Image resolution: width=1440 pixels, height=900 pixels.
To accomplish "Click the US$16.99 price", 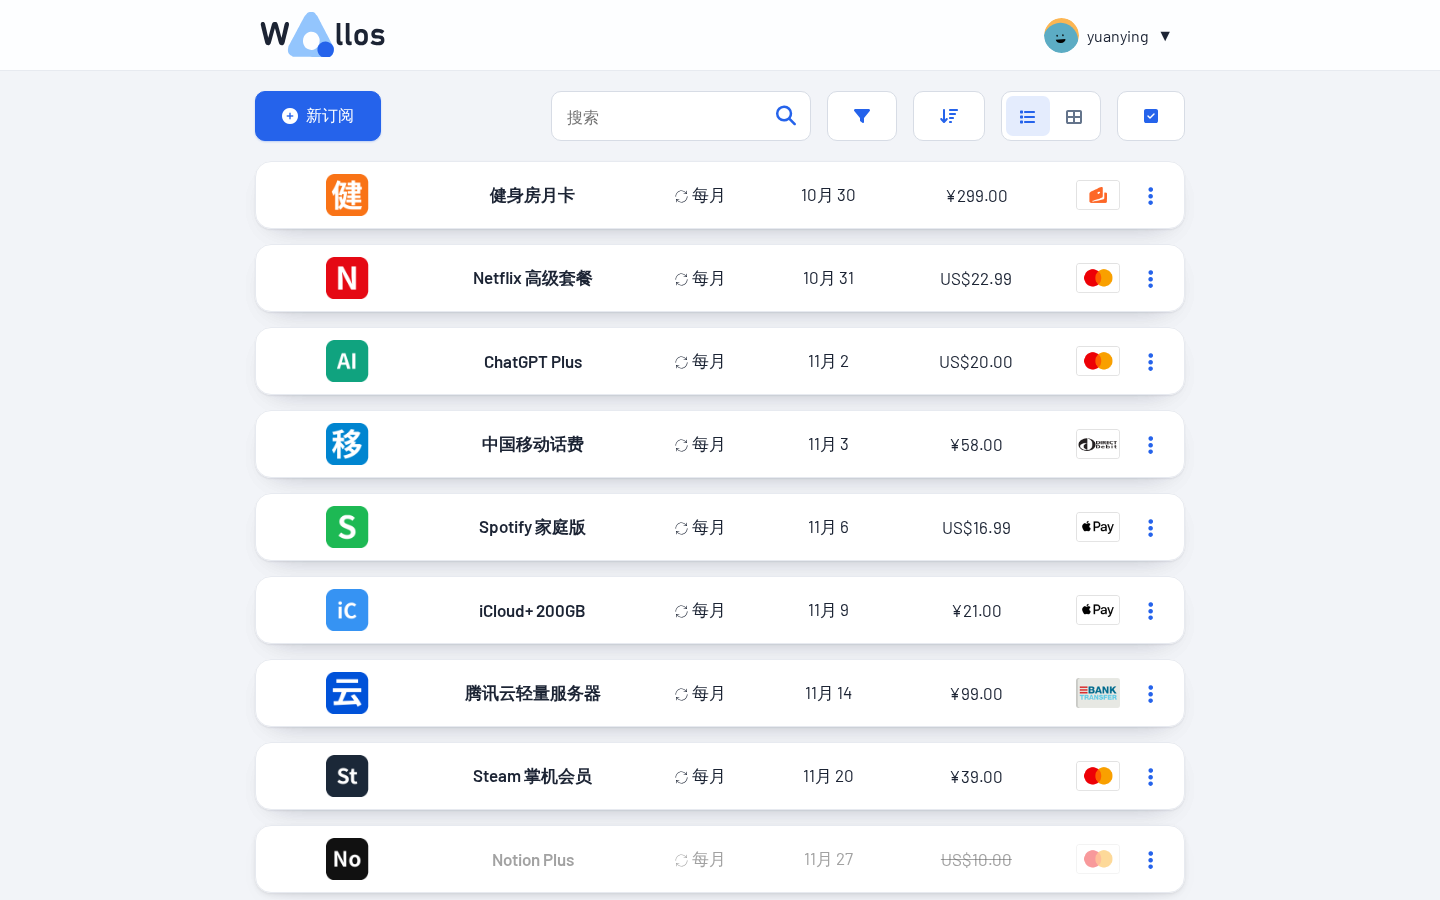I will pyautogui.click(x=976, y=528).
